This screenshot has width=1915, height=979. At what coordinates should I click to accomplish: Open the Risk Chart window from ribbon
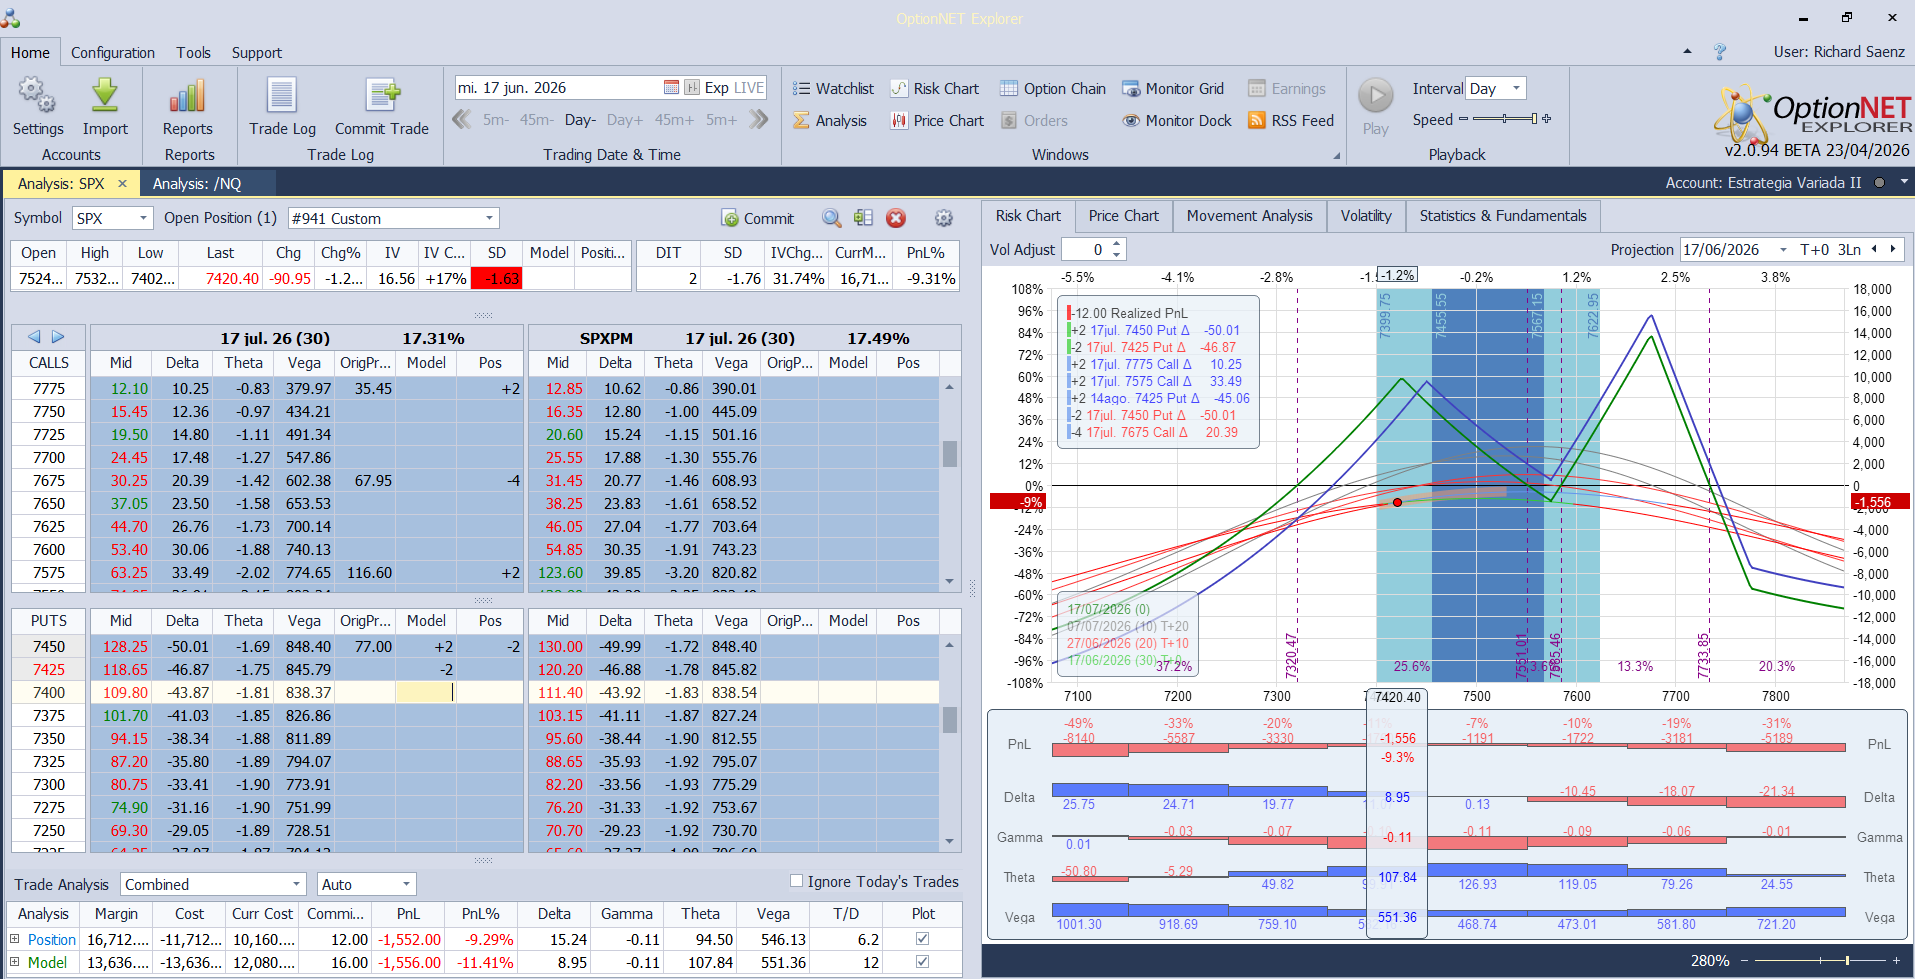point(935,88)
